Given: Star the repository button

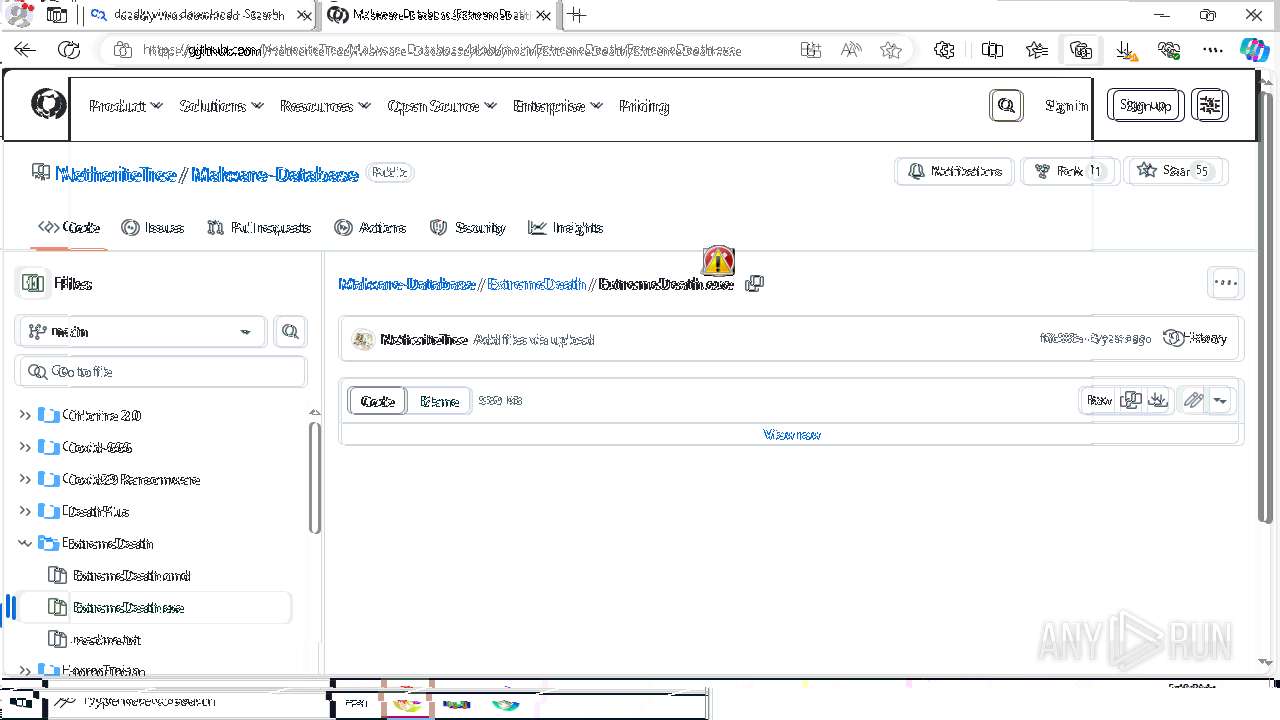Looking at the screenshot, I should pyautogui.click(x=1176, y=171).
